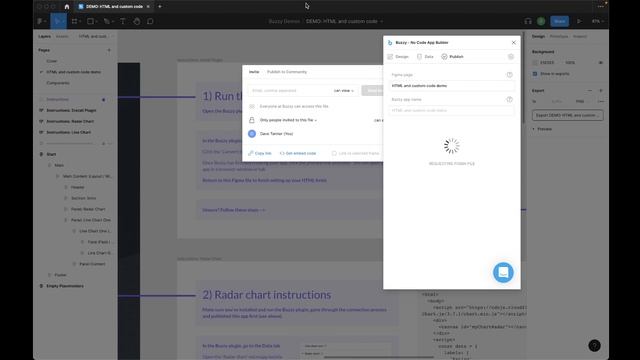Viewport: 640px width, 360px height.
Task: Switch to the Assets tab
Action: coord(62,36)
